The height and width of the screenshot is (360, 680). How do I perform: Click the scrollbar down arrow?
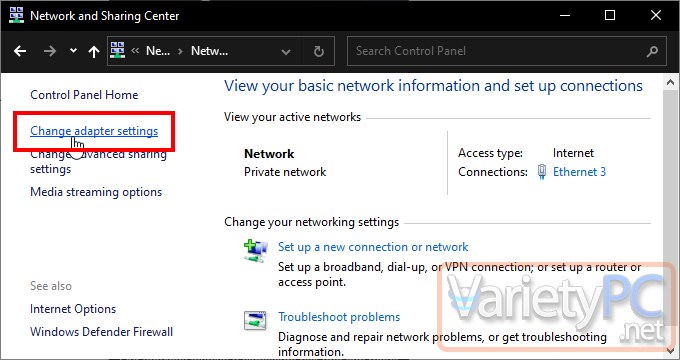pyautogui.click(x=670, y=349)
